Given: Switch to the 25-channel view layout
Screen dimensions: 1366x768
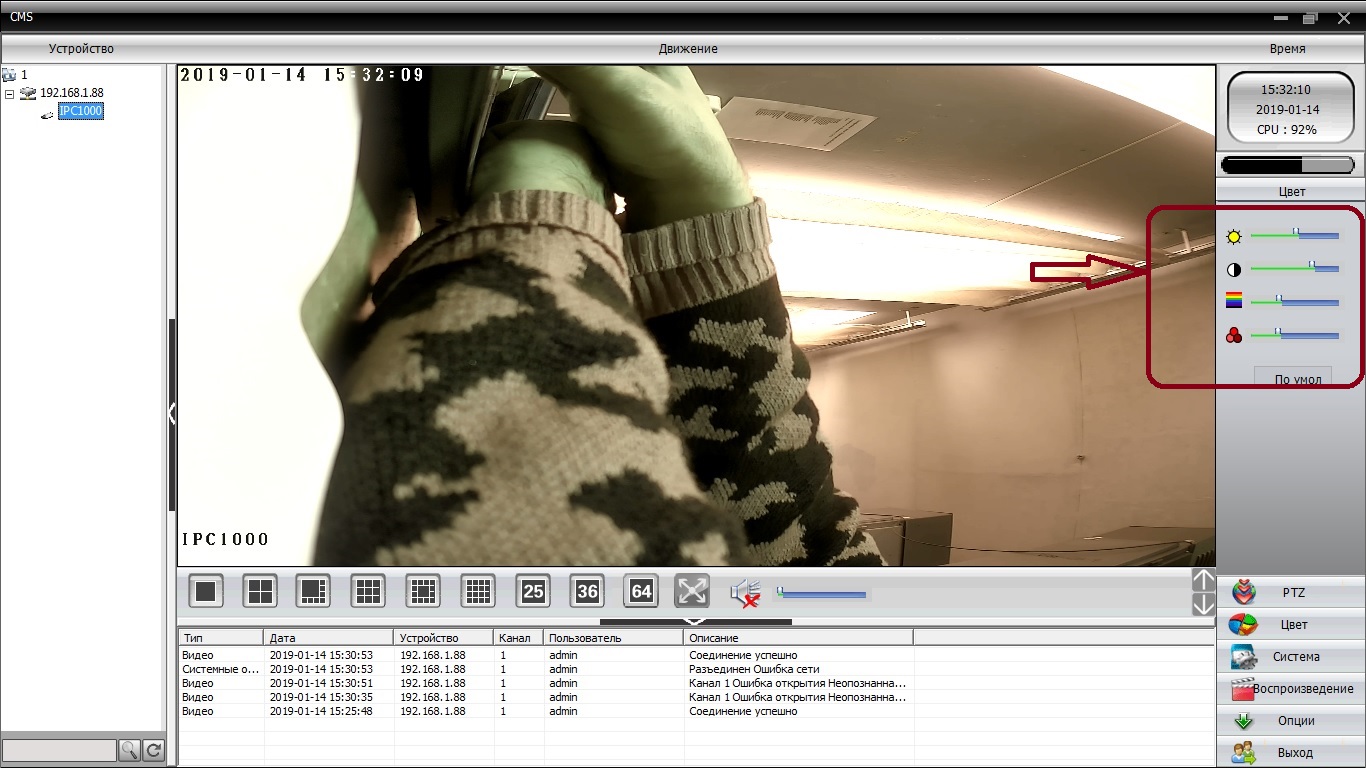Looking at the screenshot, I should tap(533, 591).
